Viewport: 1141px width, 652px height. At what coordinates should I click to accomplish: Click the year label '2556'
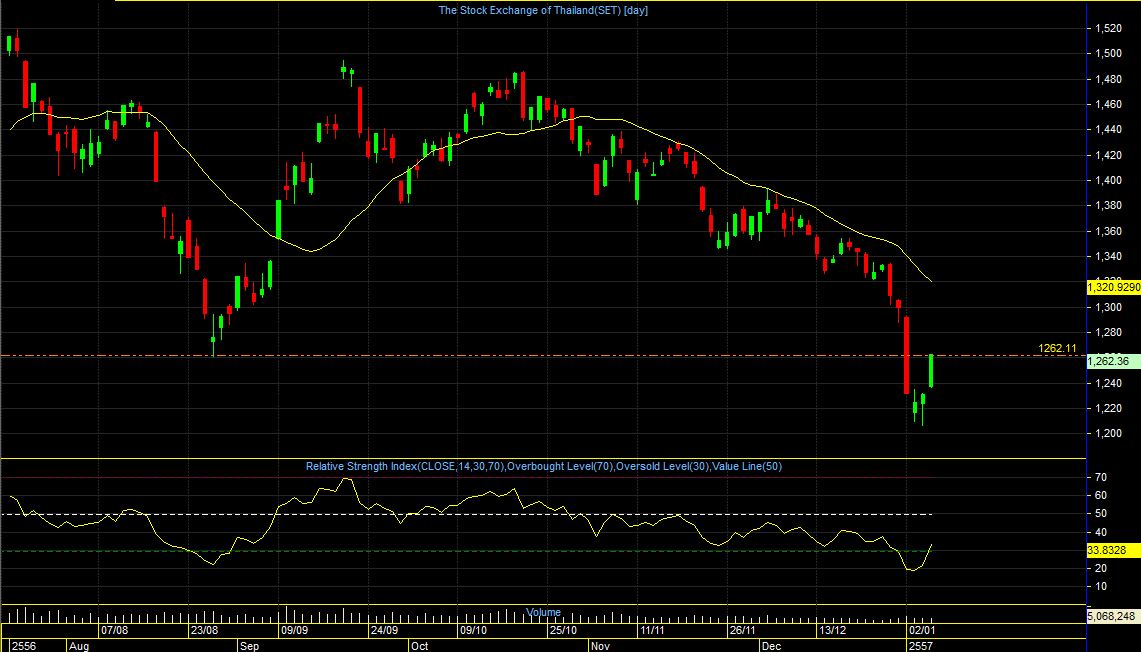[x=23, y=645]
